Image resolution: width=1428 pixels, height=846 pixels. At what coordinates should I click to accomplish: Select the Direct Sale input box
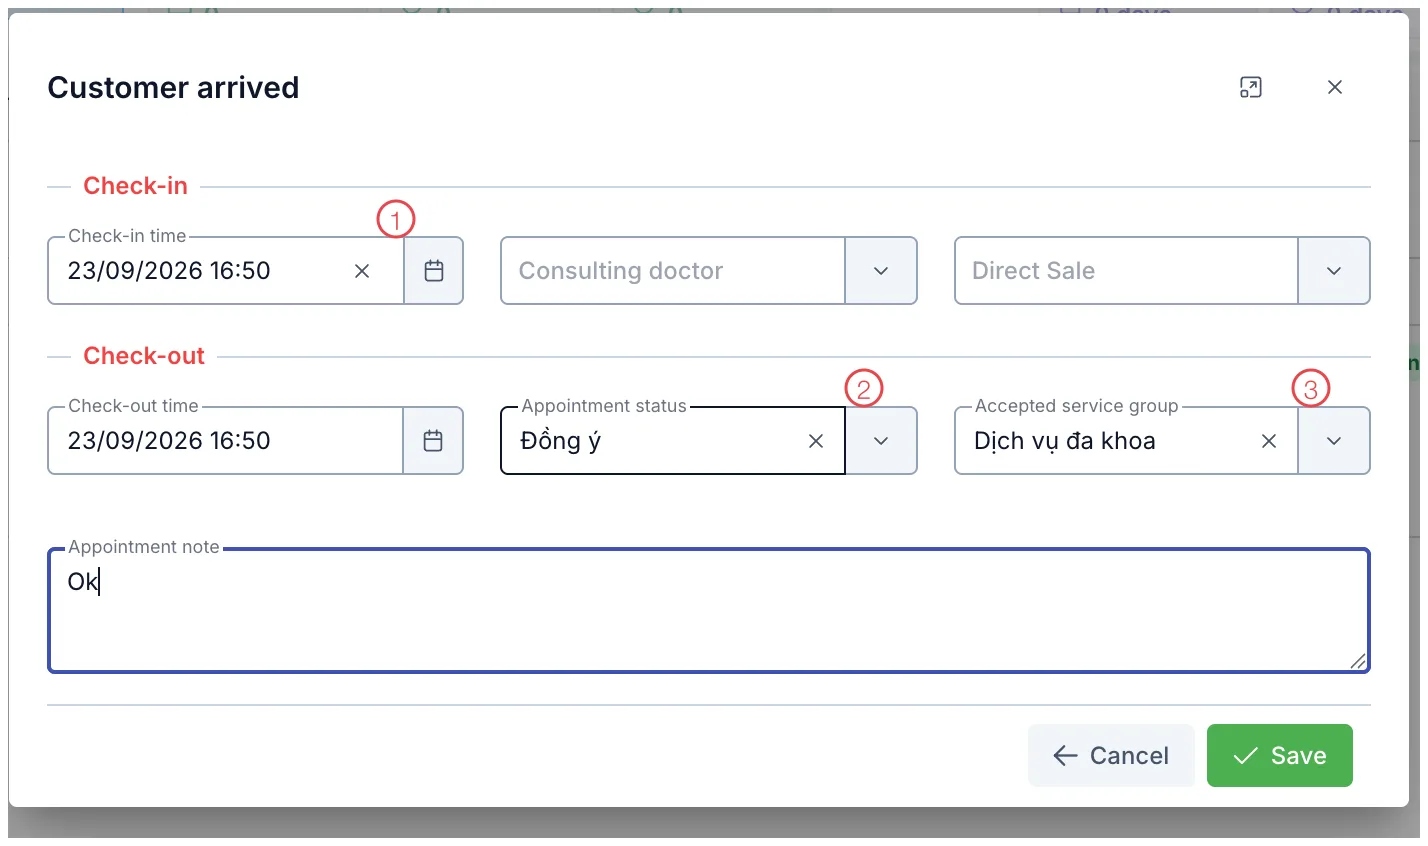pyautogui.click(x=1126, y=271)
